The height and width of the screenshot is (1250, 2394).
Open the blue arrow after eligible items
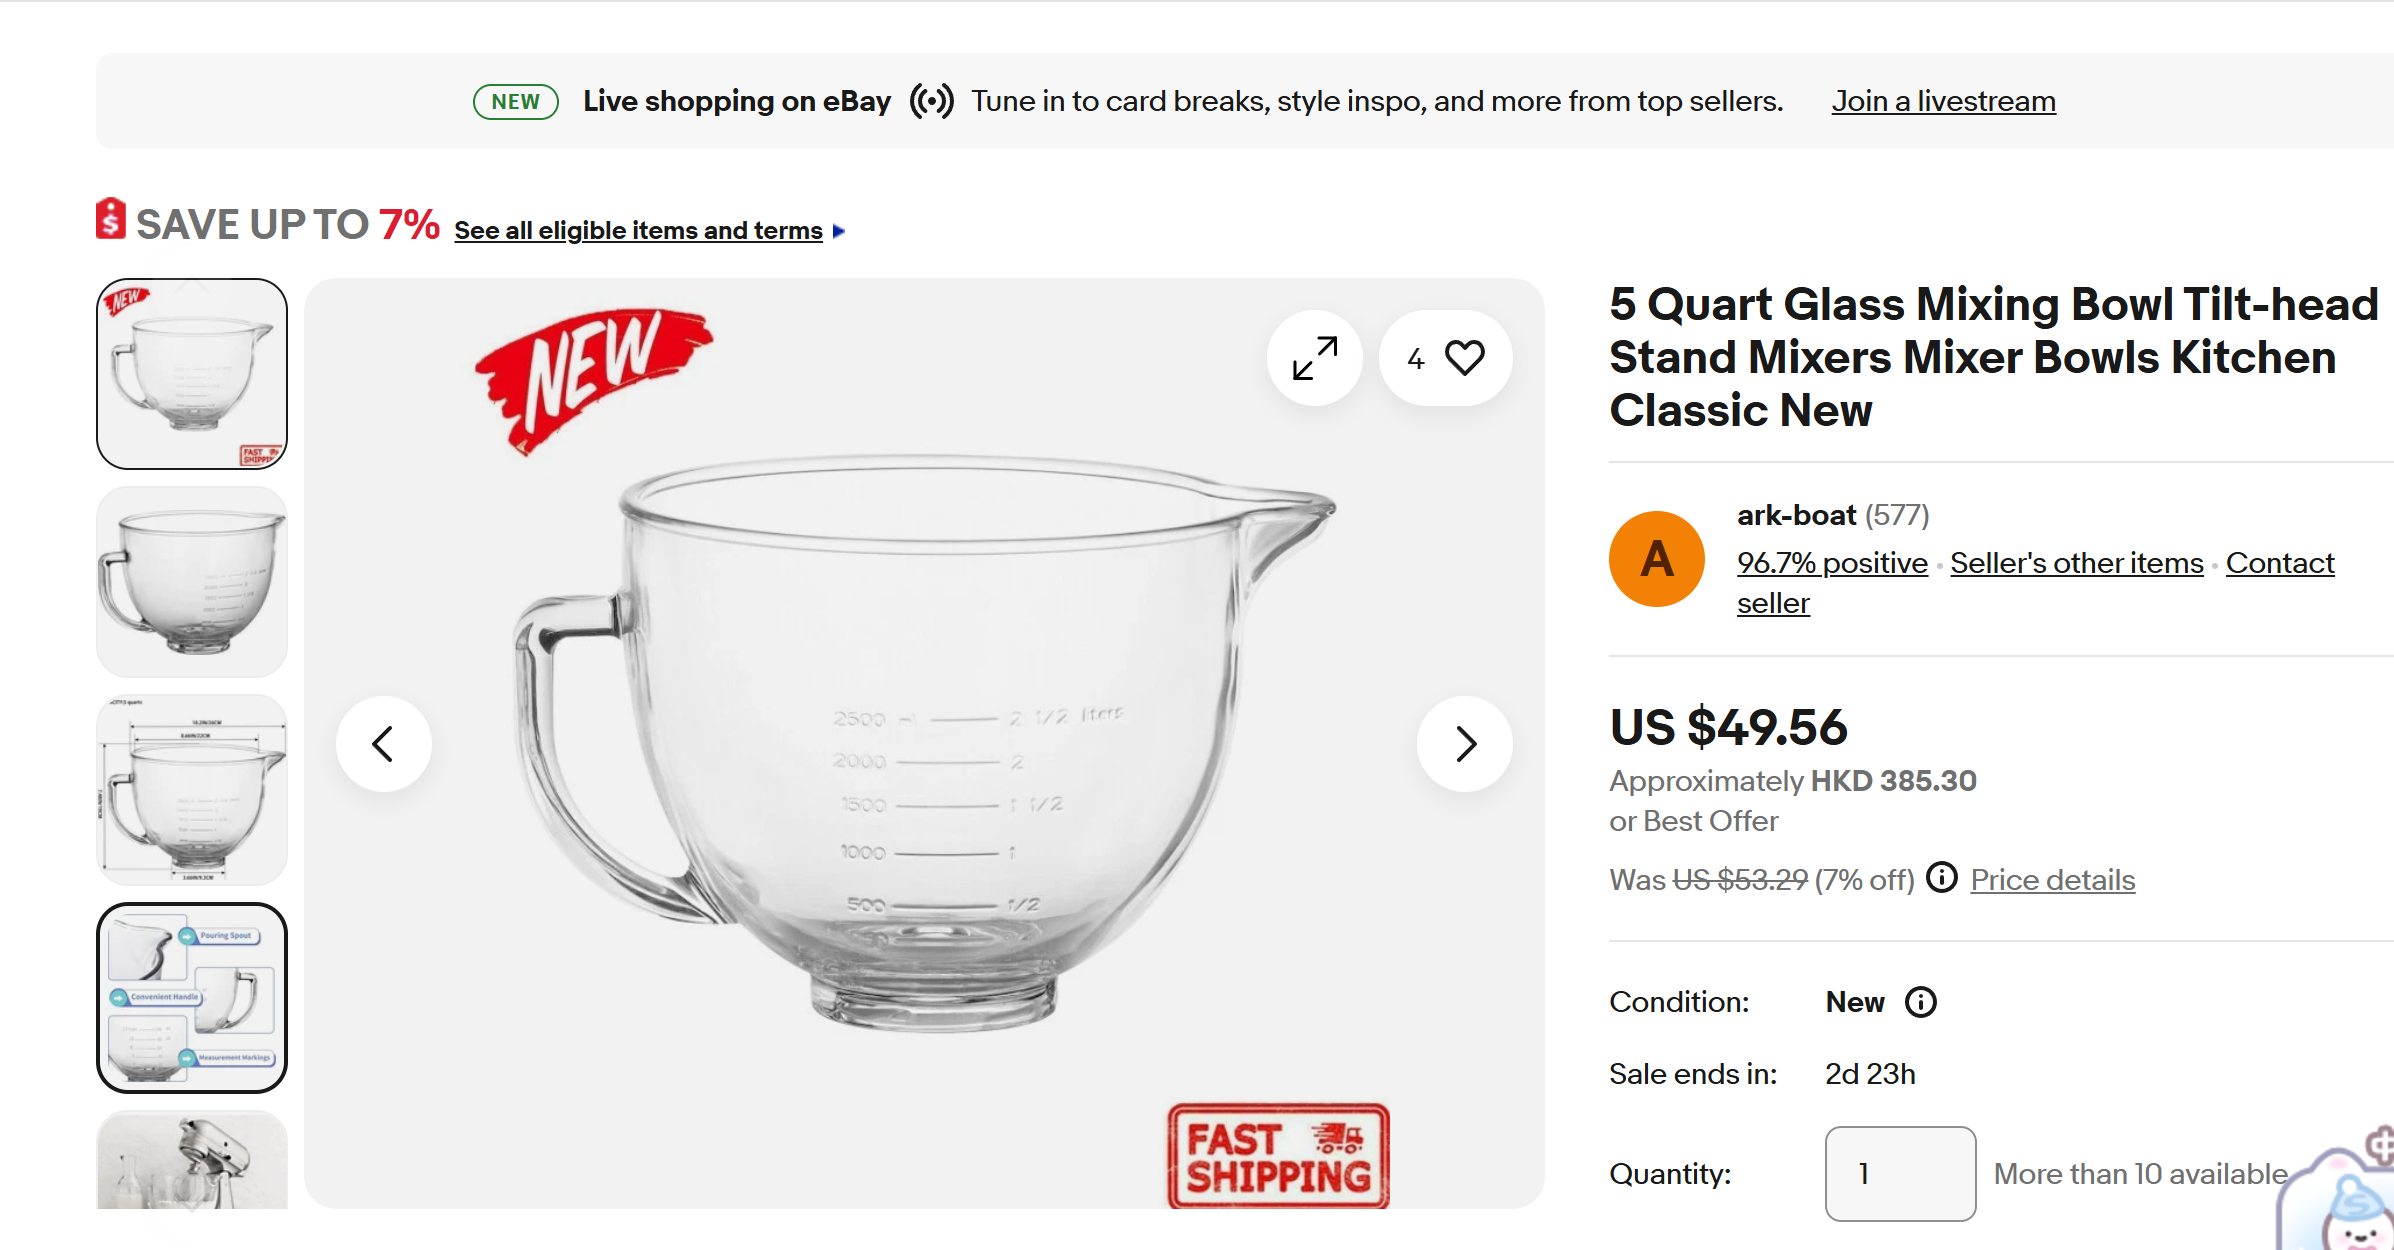click(x=839, y=231)
